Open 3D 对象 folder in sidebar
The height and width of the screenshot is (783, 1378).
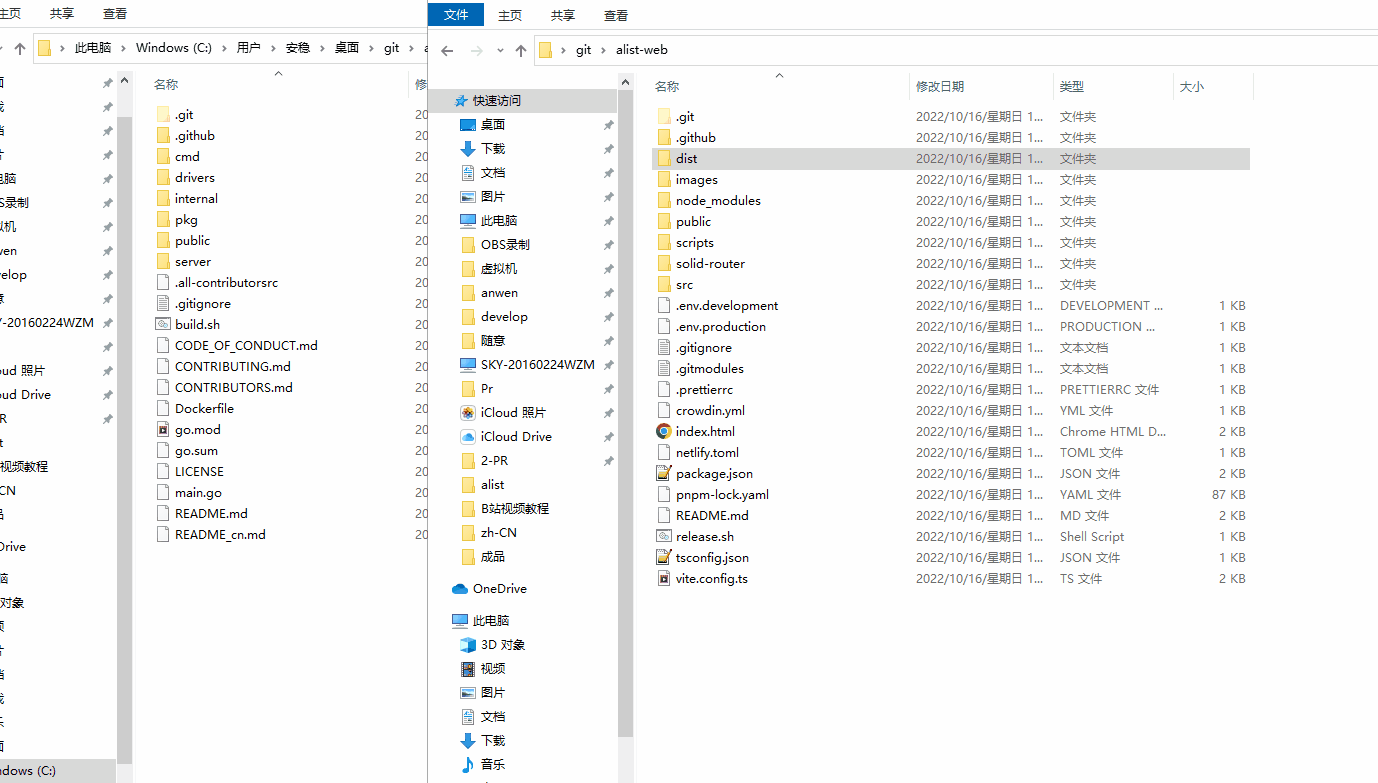point(502,645)
